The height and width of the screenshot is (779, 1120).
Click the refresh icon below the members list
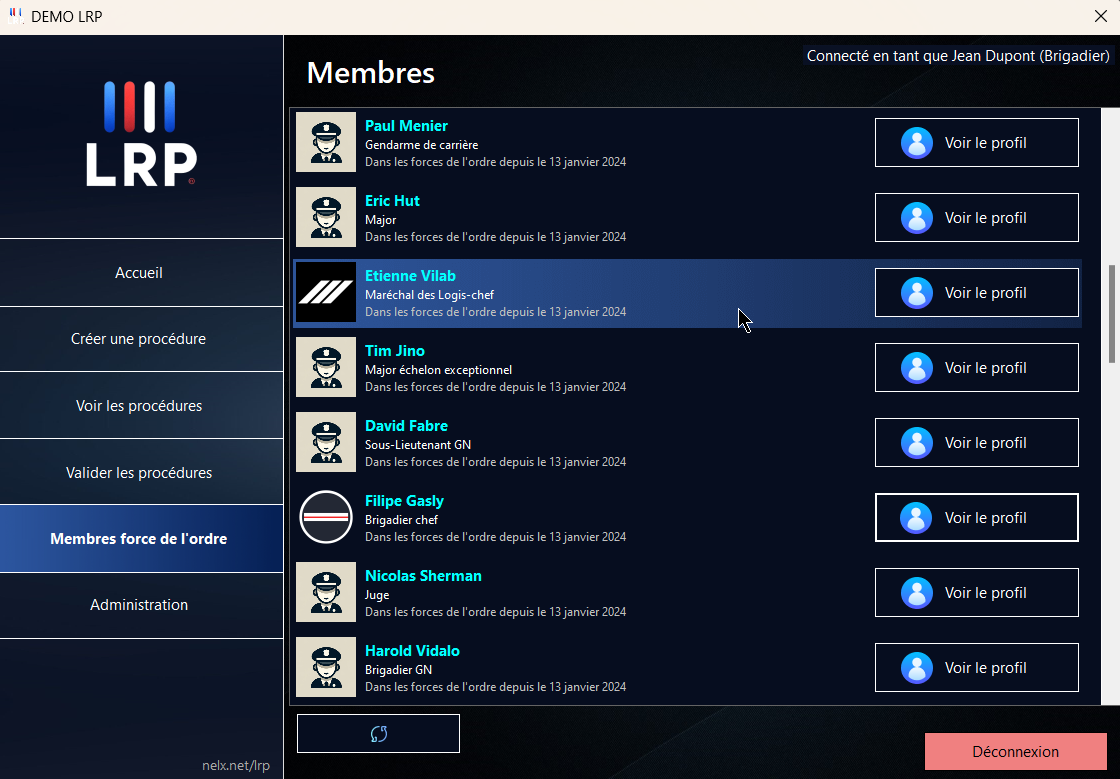378,733
